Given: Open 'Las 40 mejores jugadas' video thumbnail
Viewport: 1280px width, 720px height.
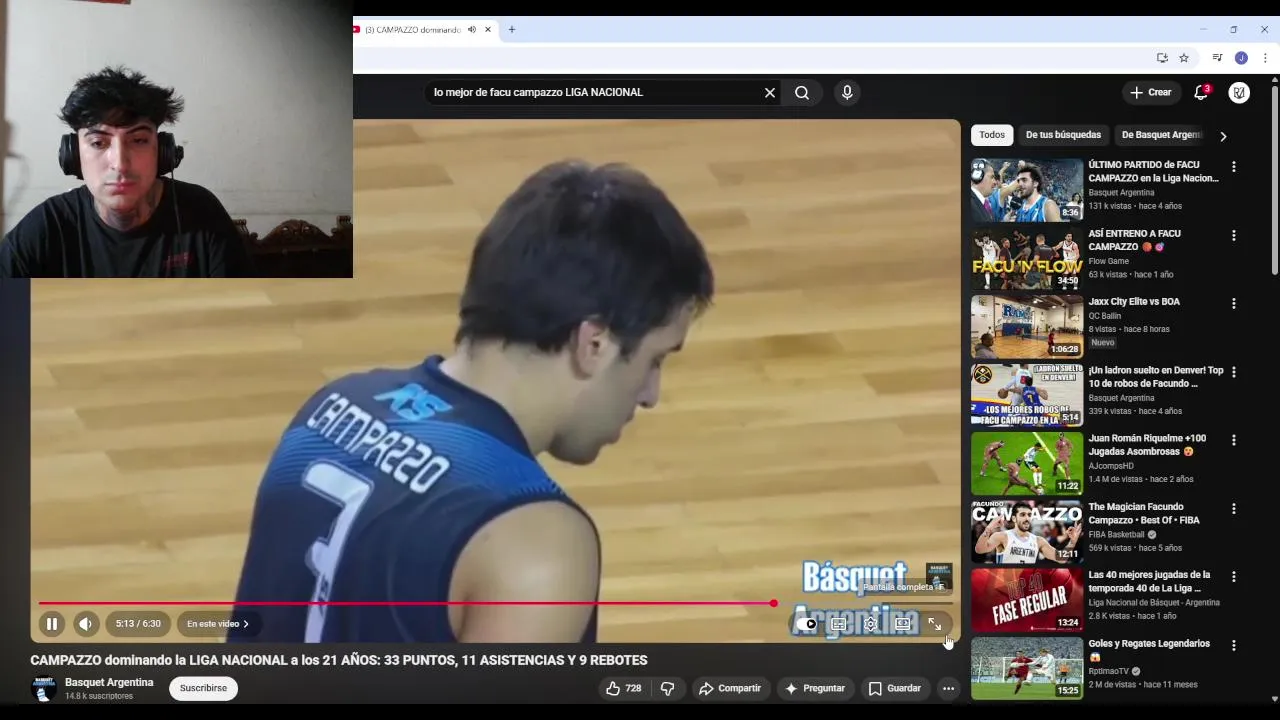Looking at the screenshot, I should click(x=1027, y=599).
